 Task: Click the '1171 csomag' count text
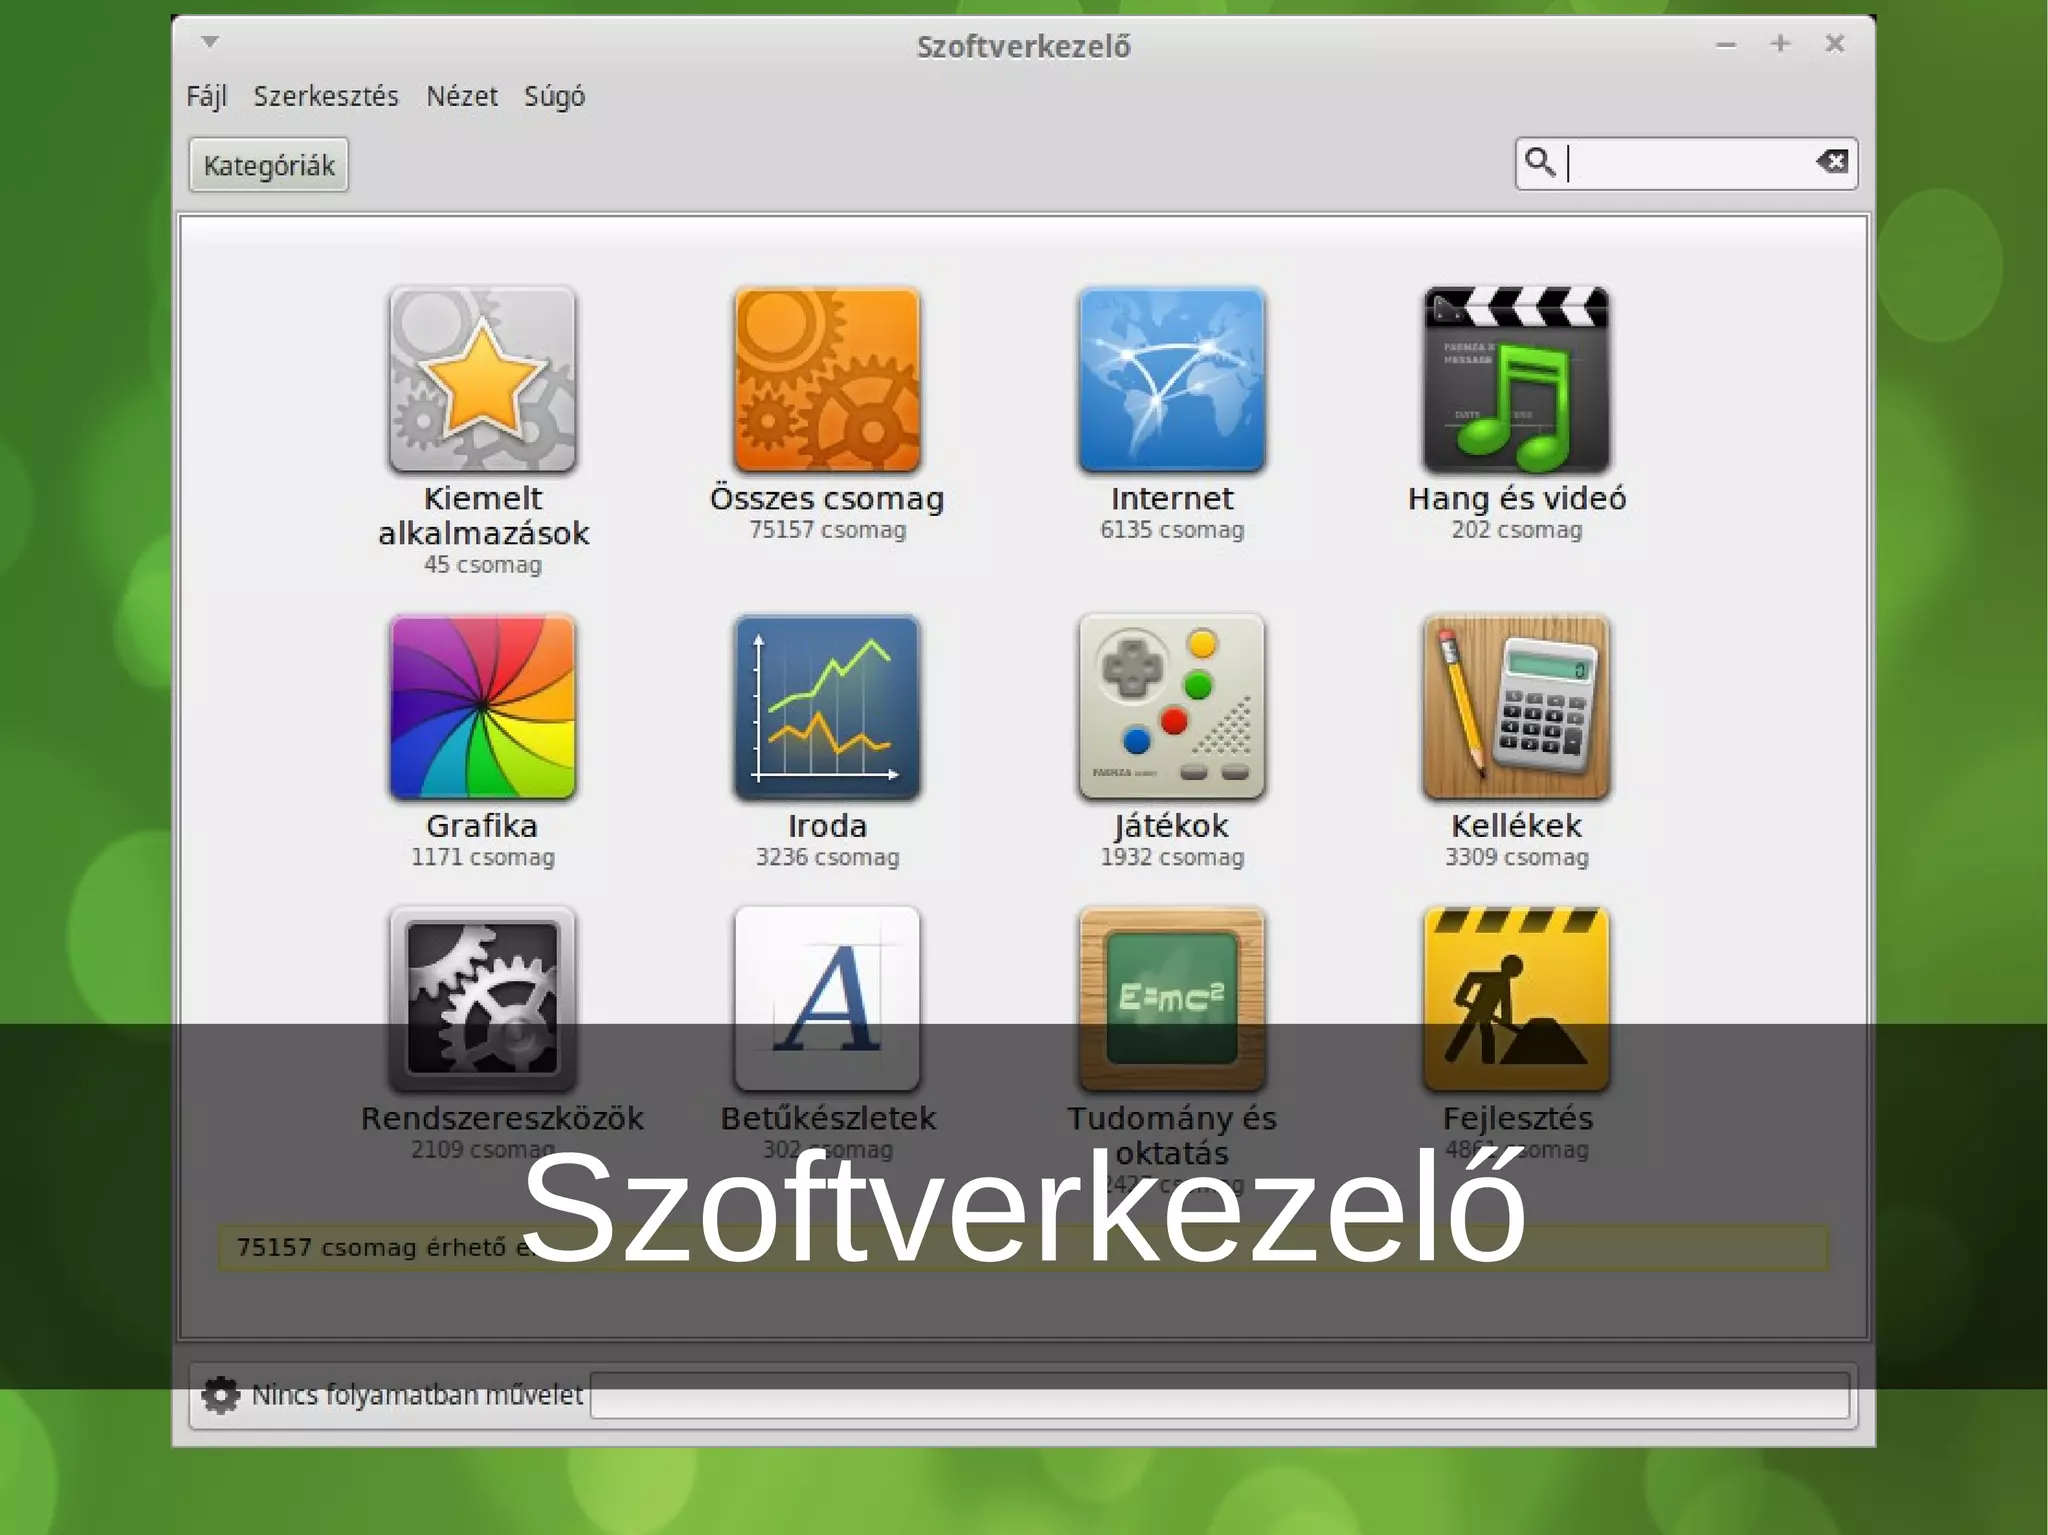[x=483, y=857]
